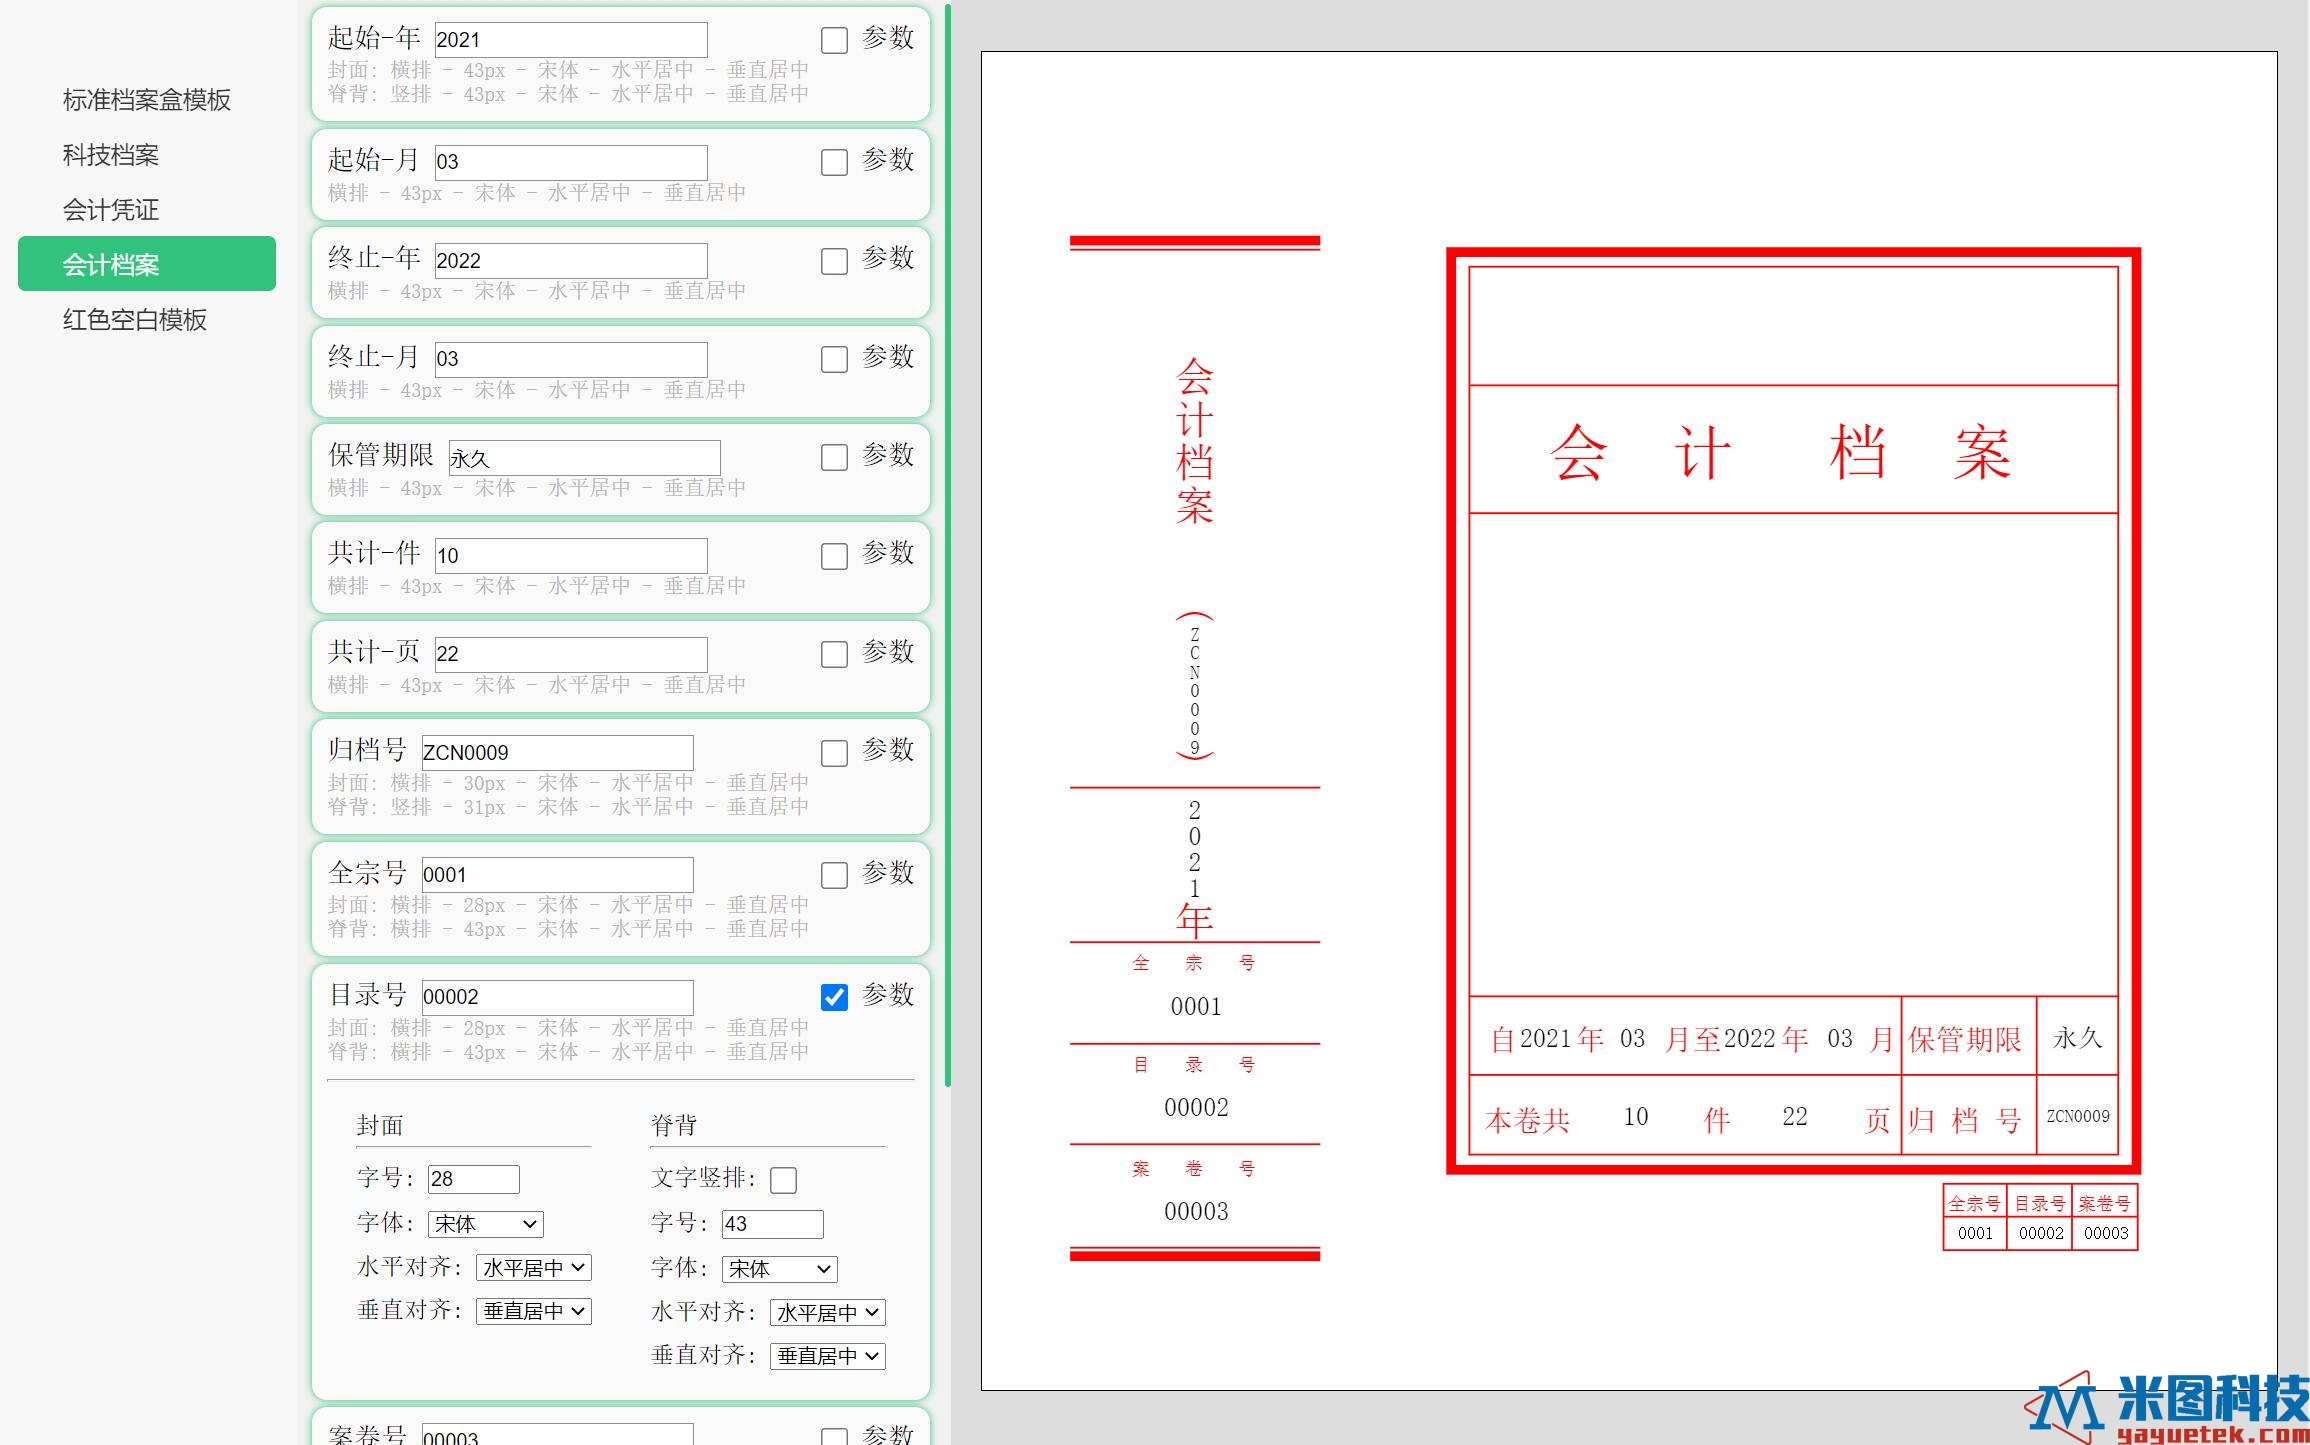Click the 共计-页 input field

[x=571, y=654]
